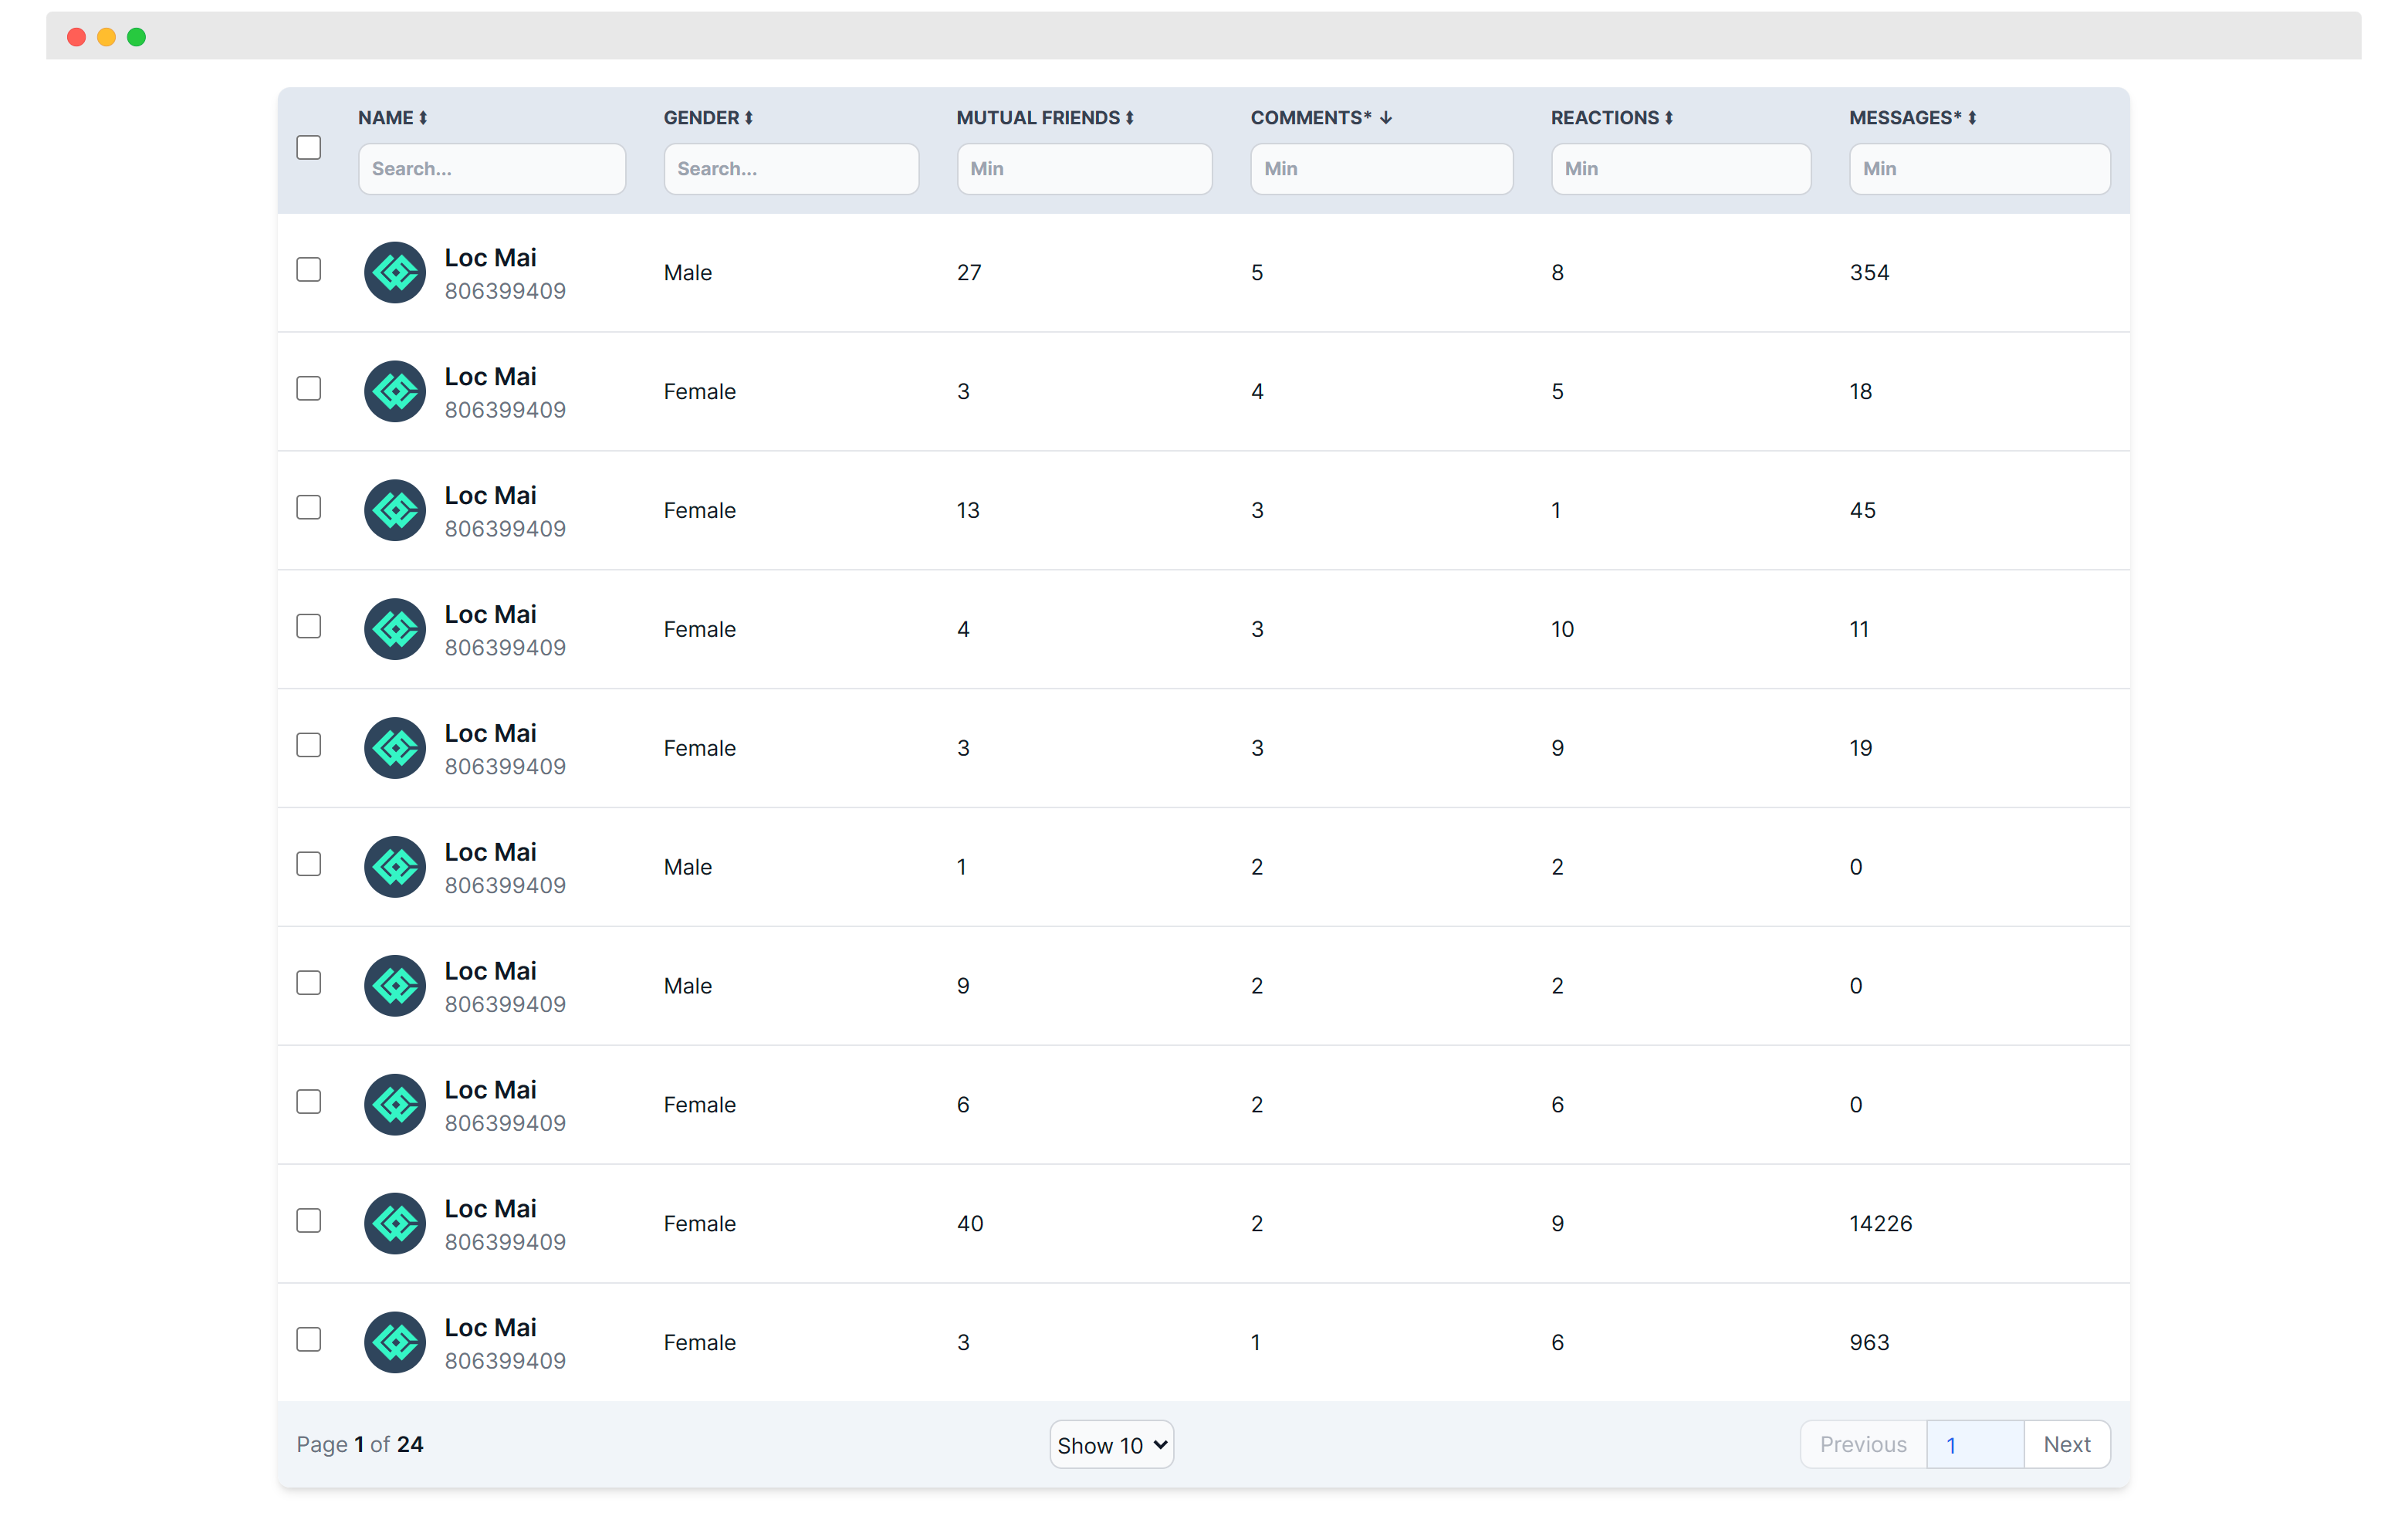
Task: Click the Gender search box
Action: (x=790, y=168)
